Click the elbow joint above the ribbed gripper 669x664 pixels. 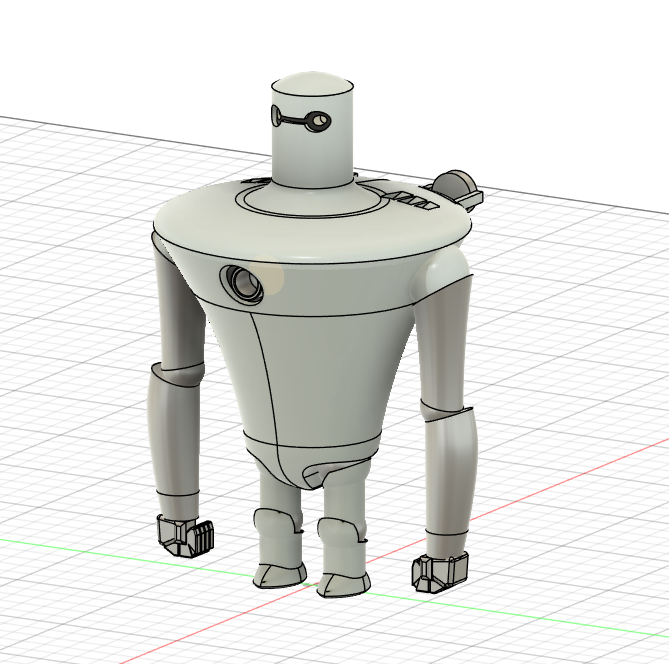coord(178,375)
